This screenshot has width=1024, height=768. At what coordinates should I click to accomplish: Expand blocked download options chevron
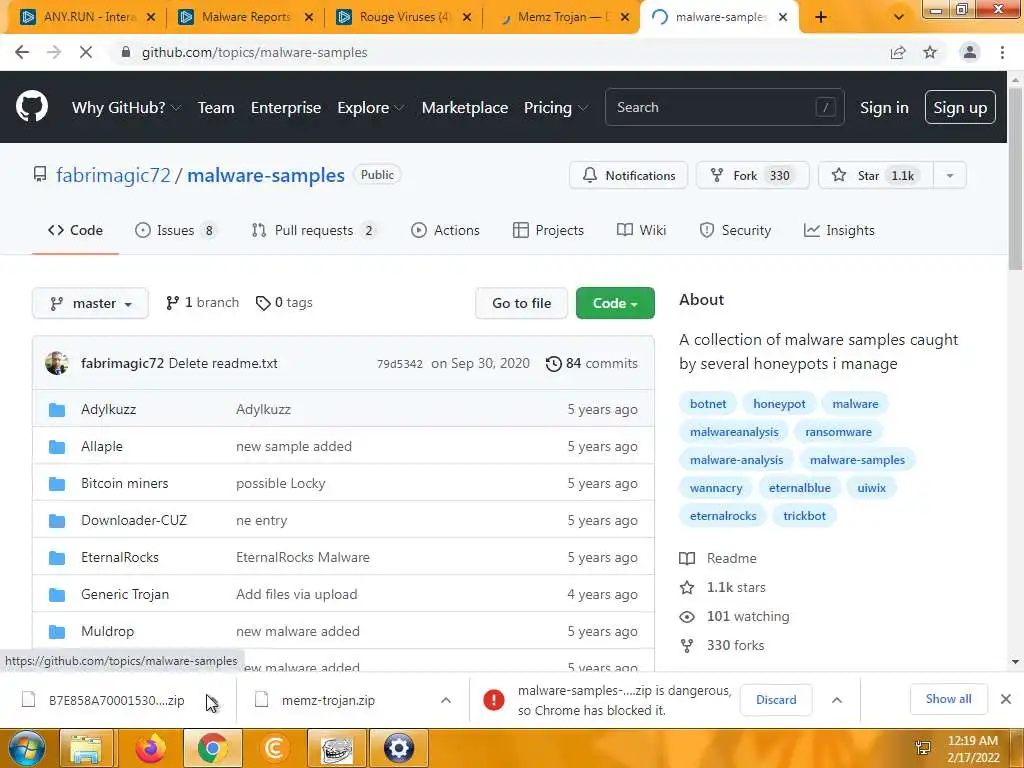tap(837, 700)
